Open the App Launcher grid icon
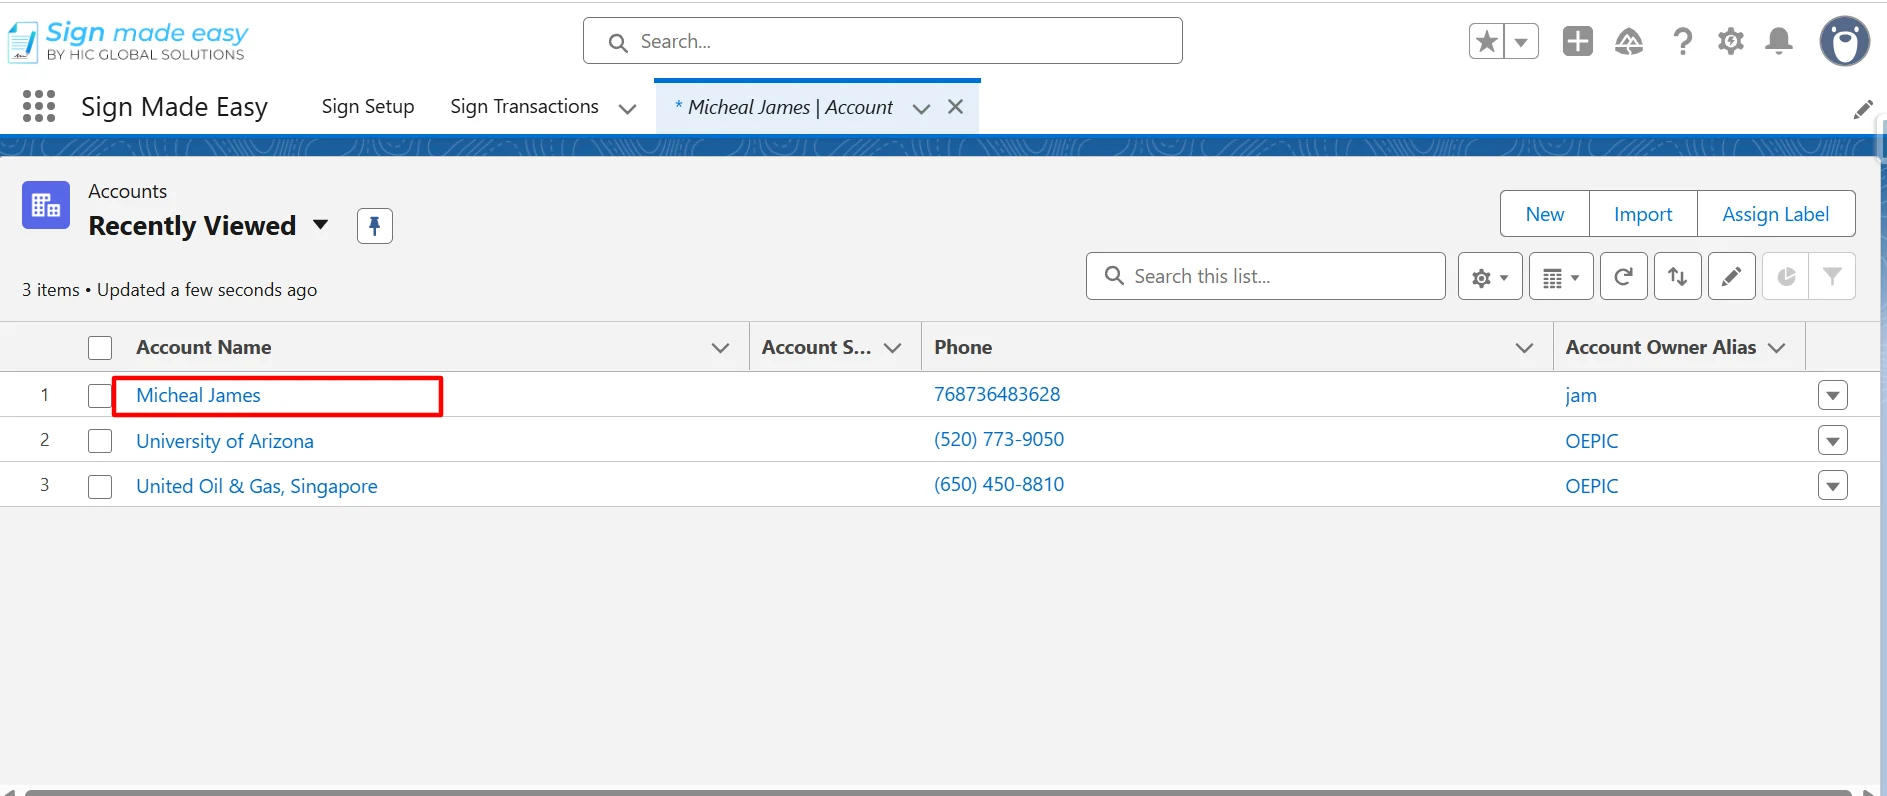 click(x=39, y=106)
